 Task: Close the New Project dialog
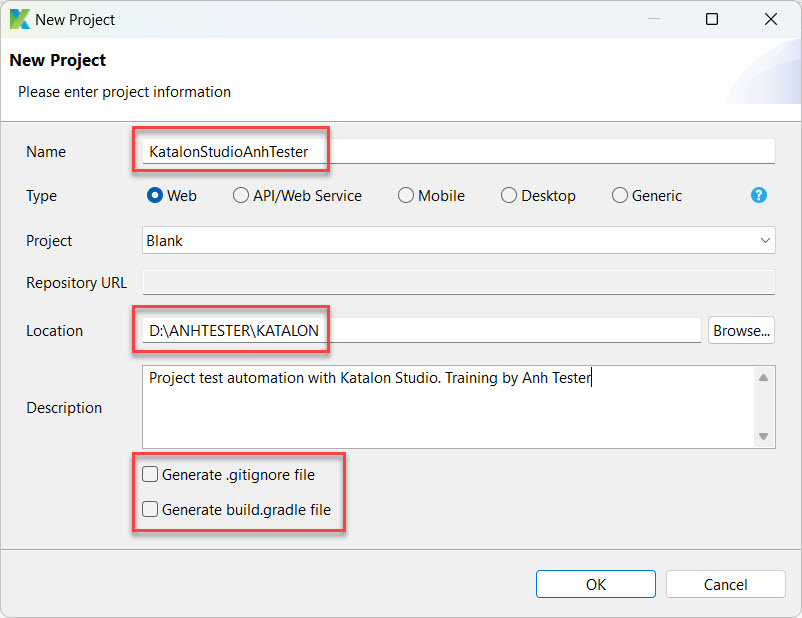[771, 19]
